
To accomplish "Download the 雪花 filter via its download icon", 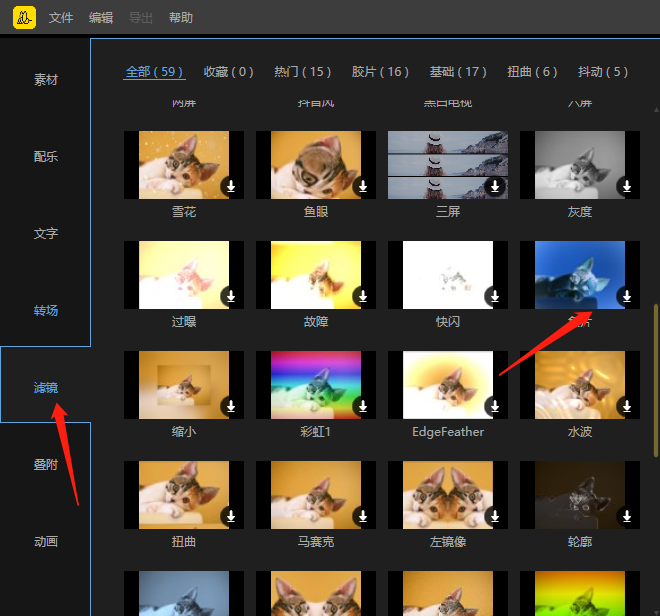I will [x=230, y=186].
